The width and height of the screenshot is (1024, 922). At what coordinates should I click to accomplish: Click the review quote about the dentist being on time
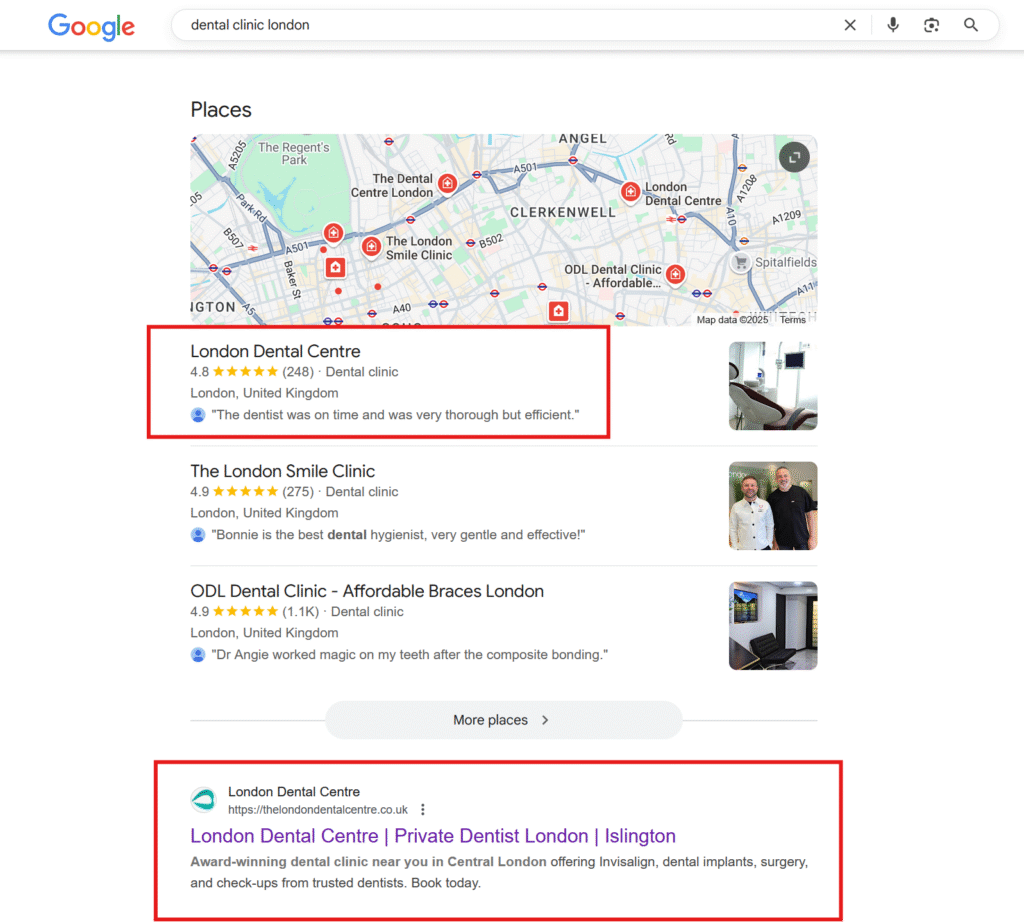tap(395, 415)
